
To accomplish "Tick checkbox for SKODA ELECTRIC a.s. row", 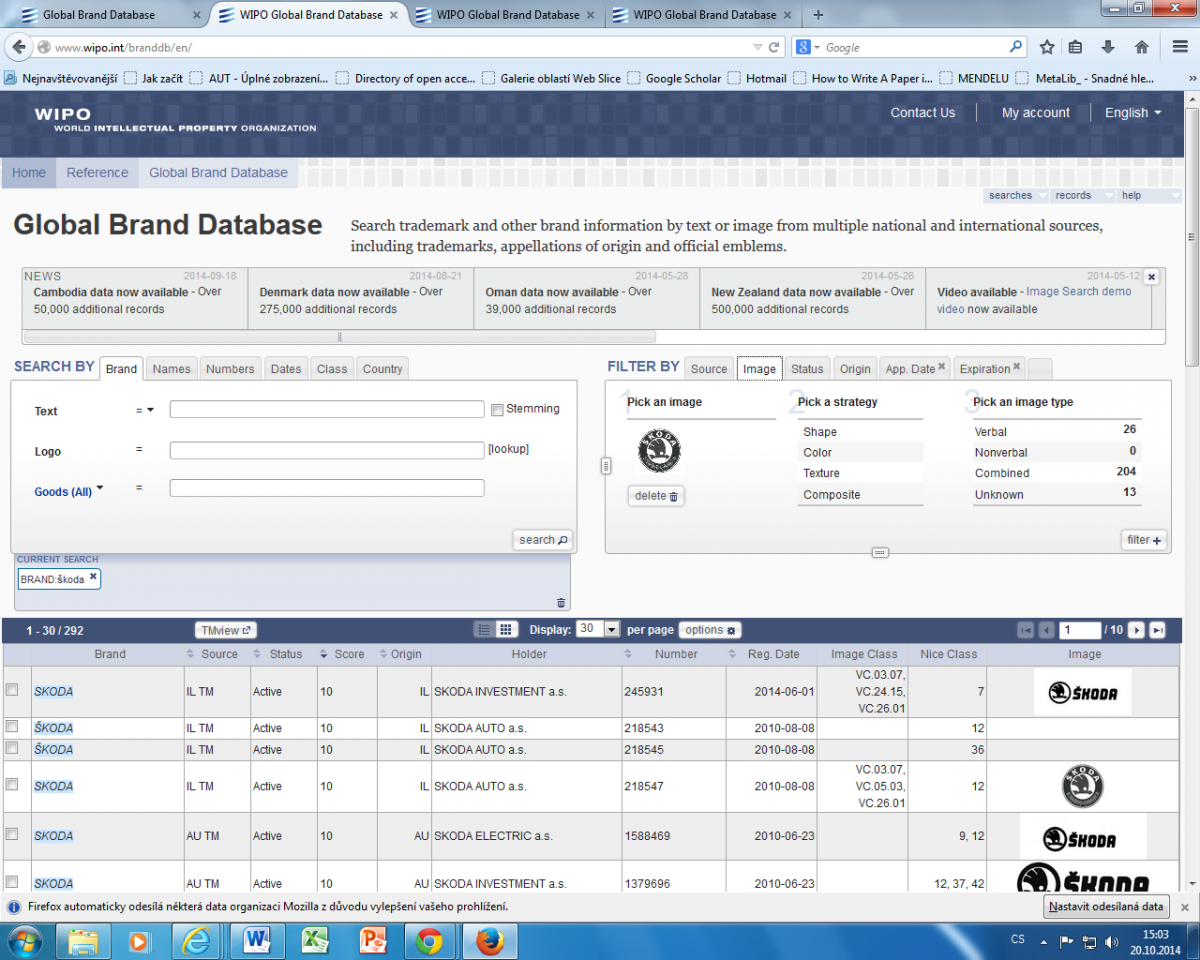I will 12,835.
